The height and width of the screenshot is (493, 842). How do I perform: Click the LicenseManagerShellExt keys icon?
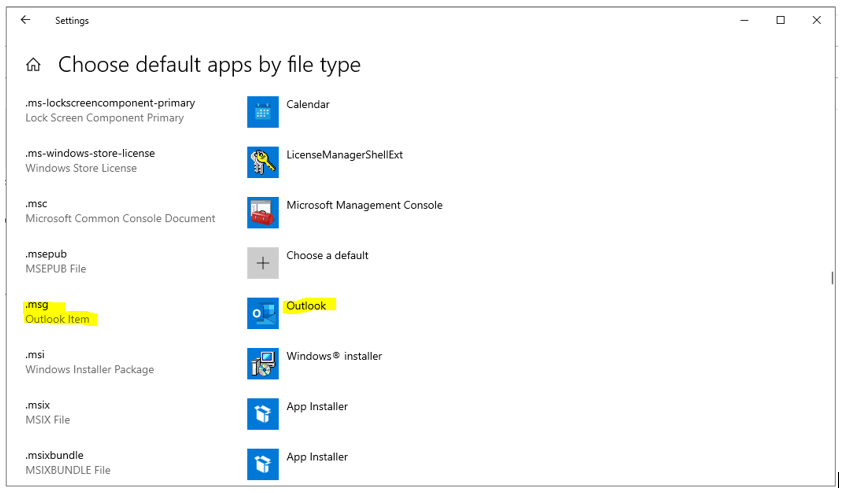point(263,162)
